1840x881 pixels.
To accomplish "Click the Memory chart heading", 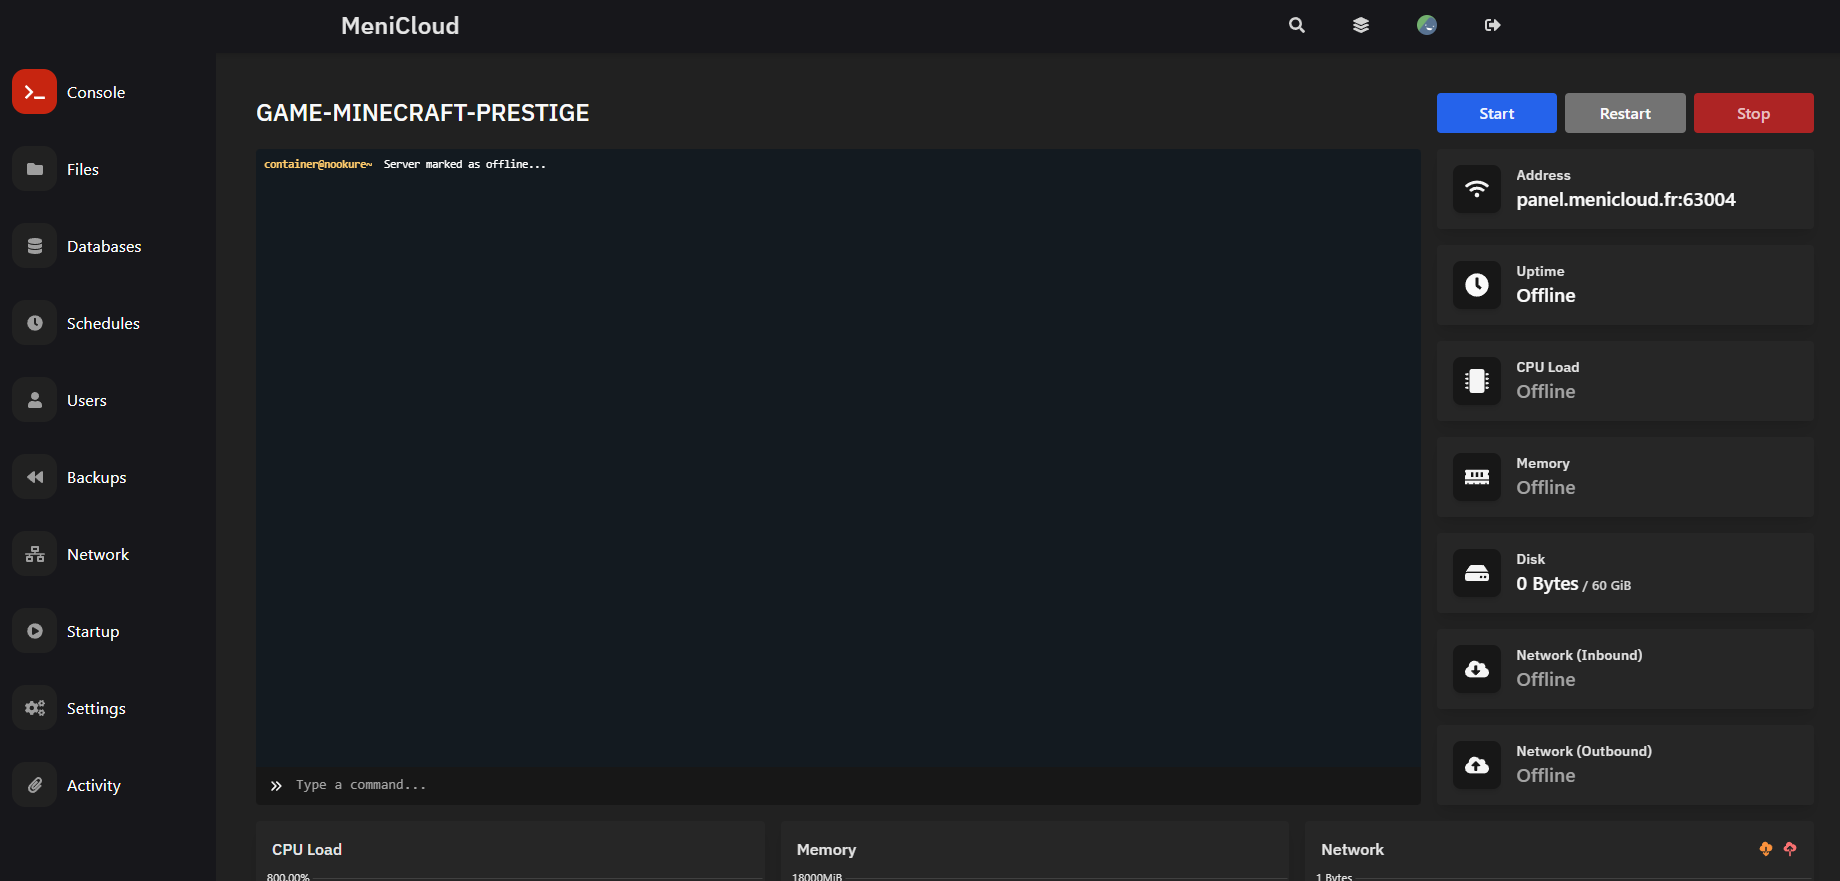I will coord(826,849).
